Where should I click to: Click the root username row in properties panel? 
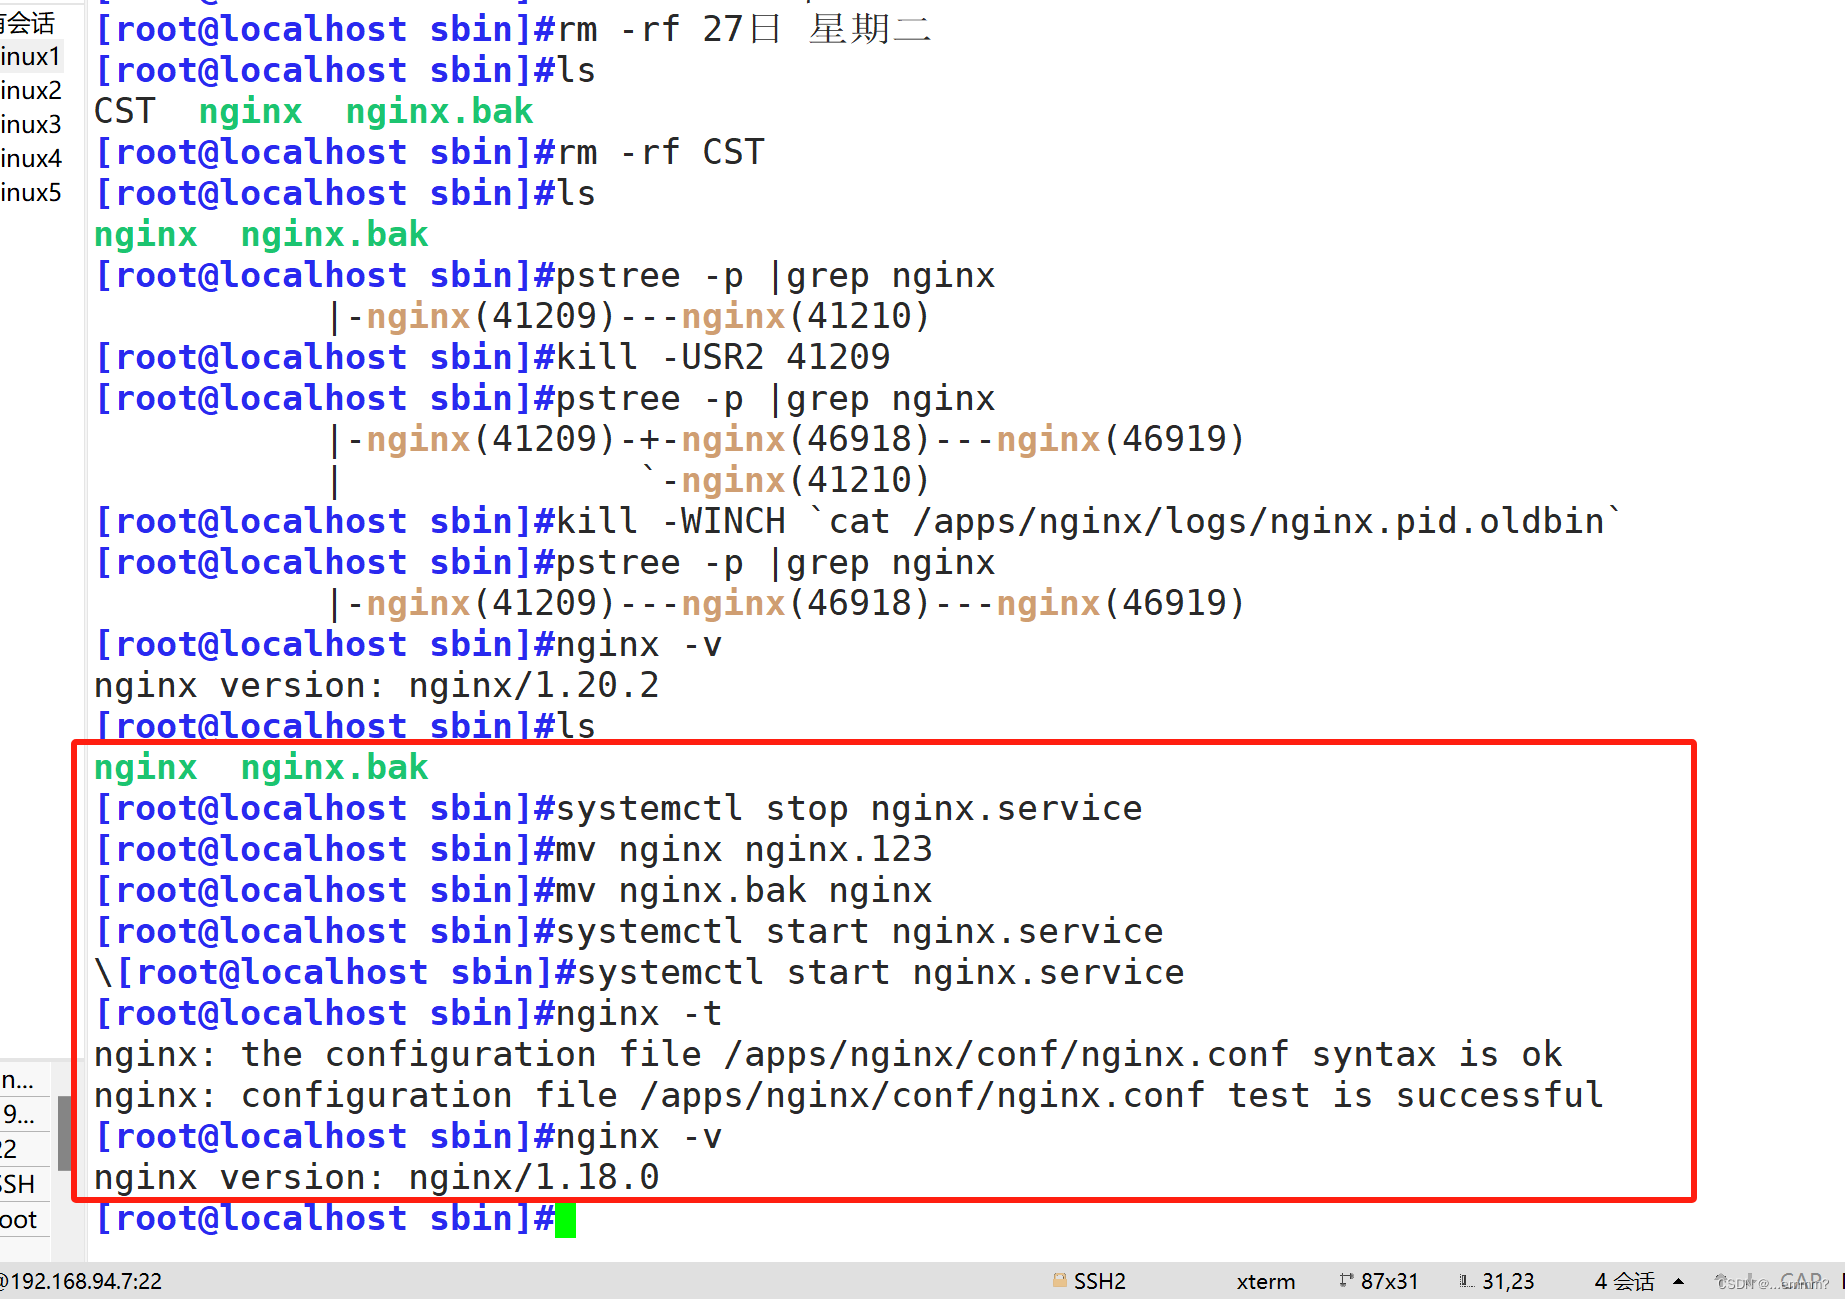(25, 1219)
